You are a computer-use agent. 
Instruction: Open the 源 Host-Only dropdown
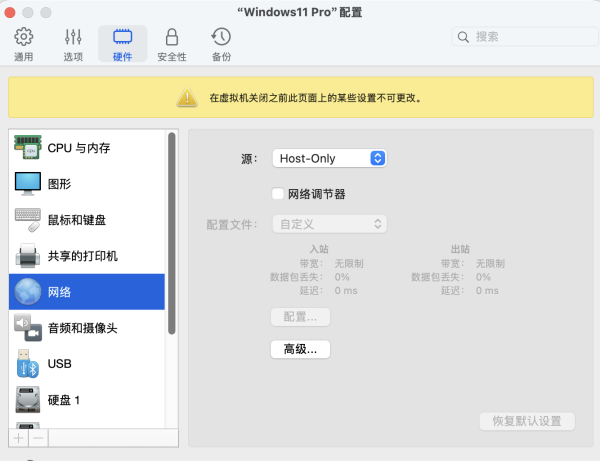(x=329, y=158)
